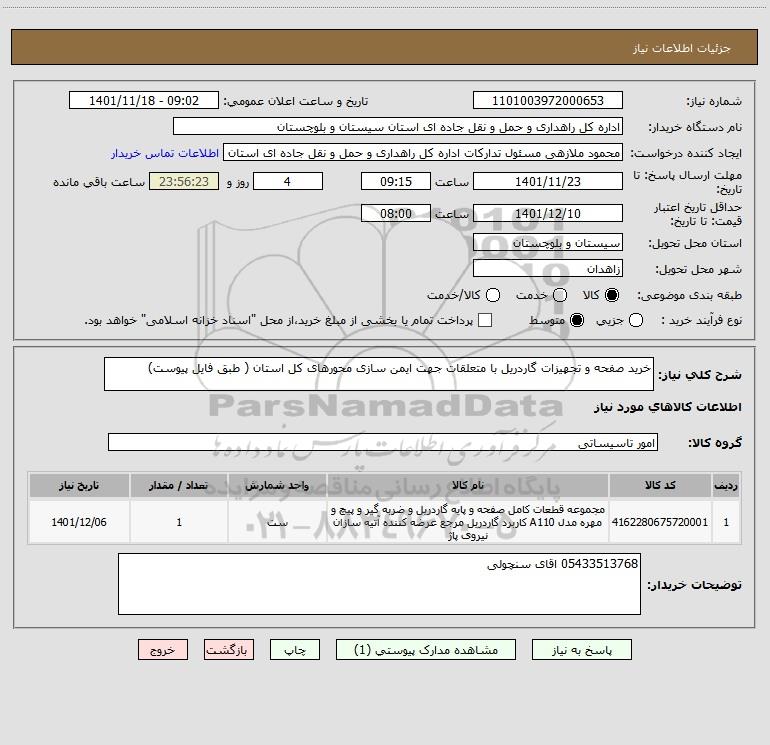Click the price validity date 1401/12/10 field
The width and height of the screenshot is (770, 745).
coord(548,214)
